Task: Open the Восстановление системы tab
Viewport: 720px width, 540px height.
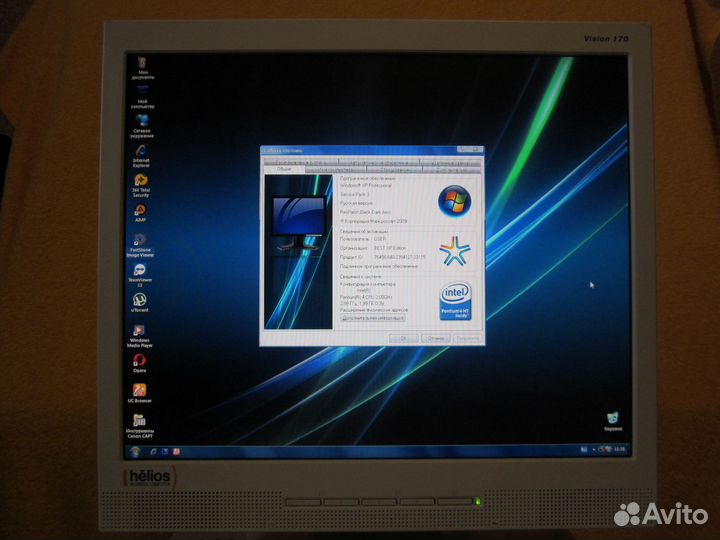Action: click(301, 162)
